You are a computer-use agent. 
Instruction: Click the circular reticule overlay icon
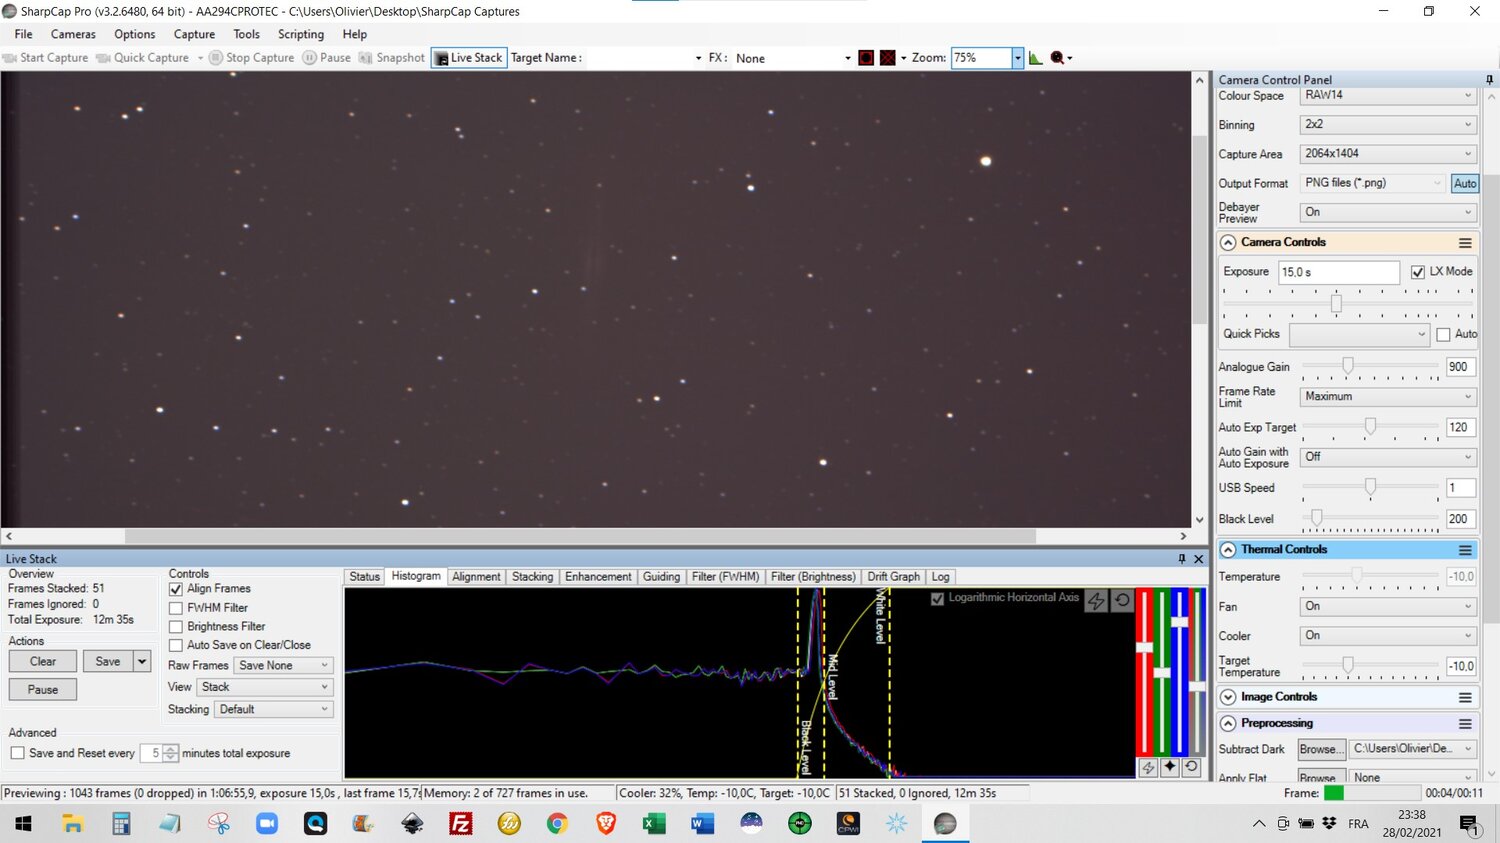[866, 58]
